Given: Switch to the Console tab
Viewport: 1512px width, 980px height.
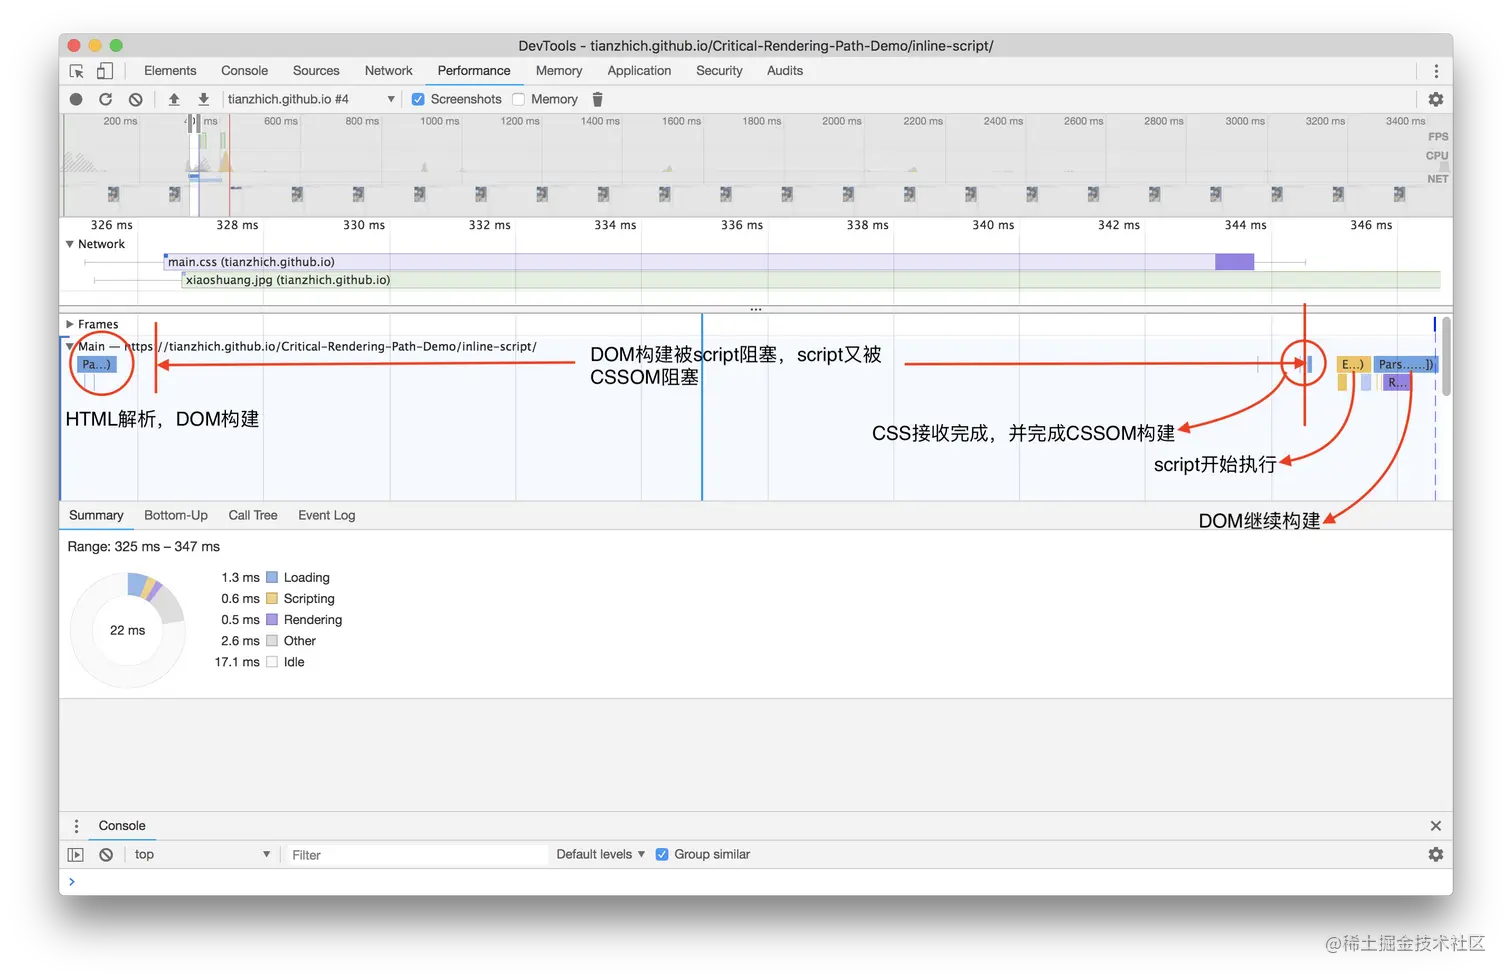Looking at the screenshot, I should (x=244, y=71).
